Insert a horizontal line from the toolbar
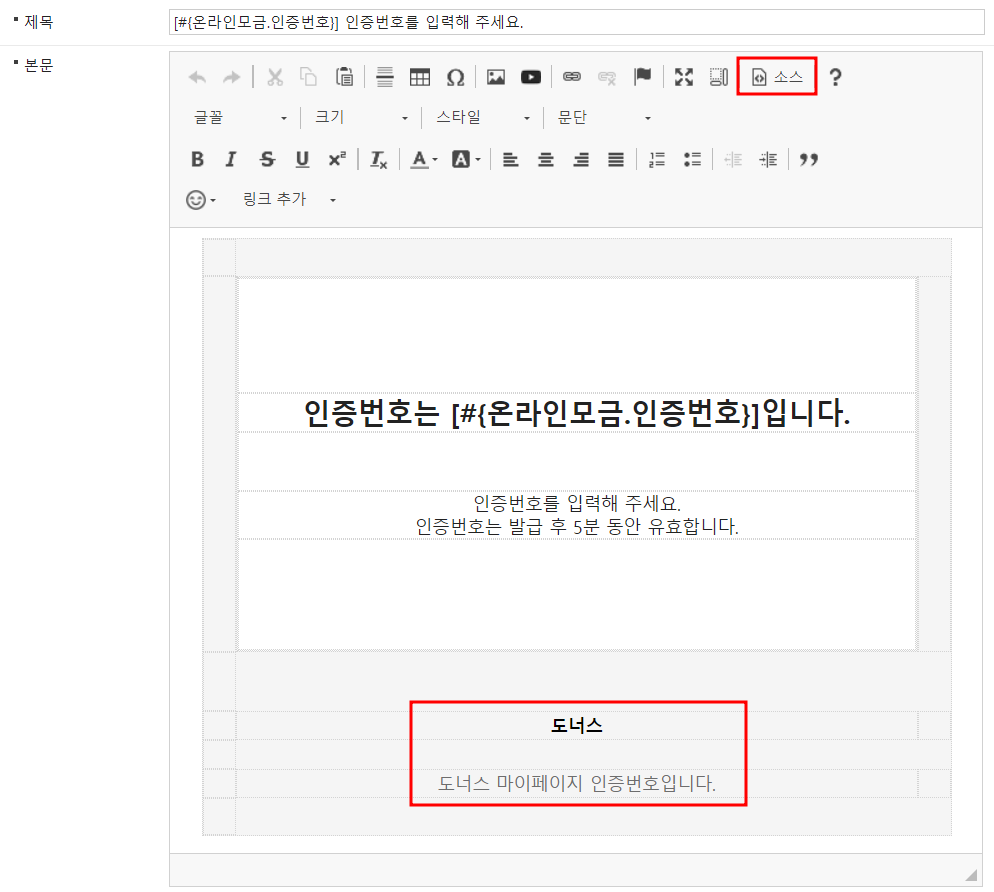Image resolution: width=994 pixels, height=892 pixels. coord(385,77)
